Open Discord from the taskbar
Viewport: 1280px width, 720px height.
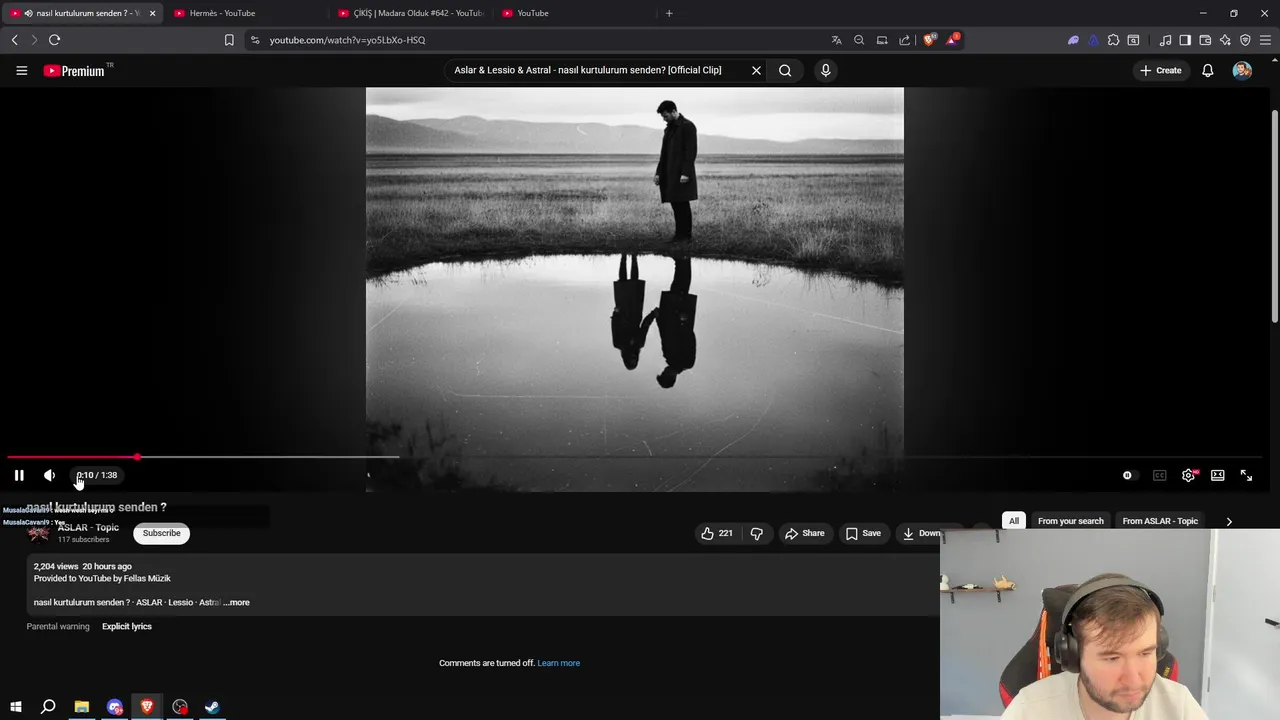click(x=115, y=707)
